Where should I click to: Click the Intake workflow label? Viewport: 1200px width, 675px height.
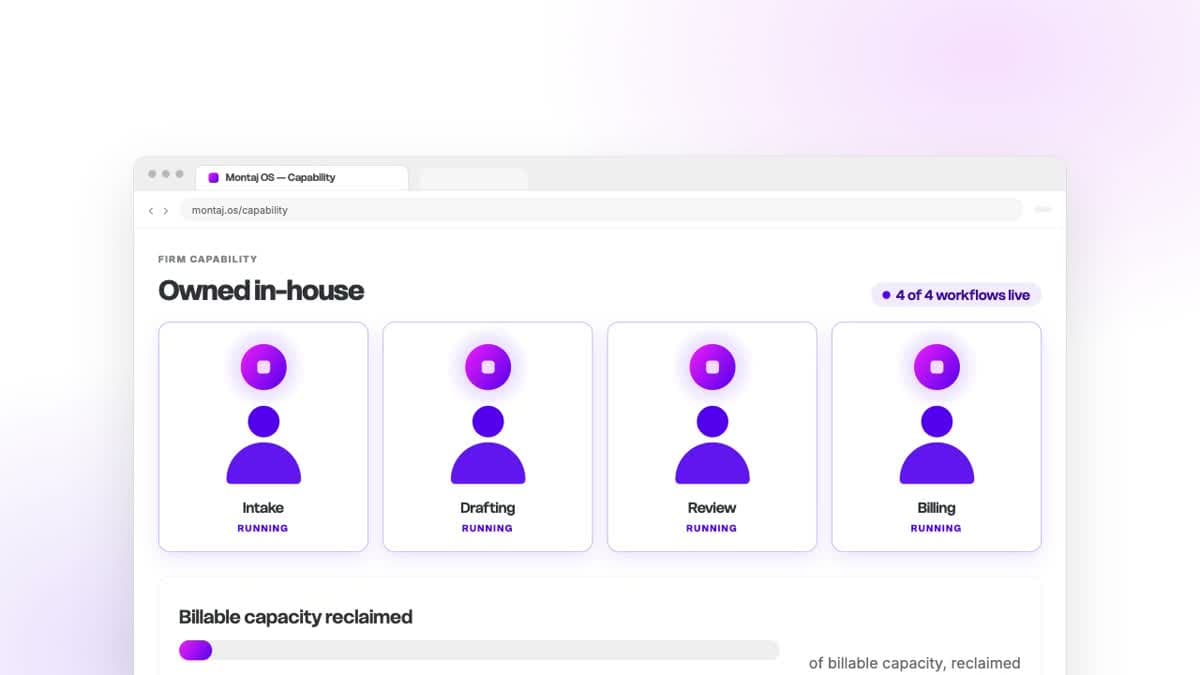point(263,508)
